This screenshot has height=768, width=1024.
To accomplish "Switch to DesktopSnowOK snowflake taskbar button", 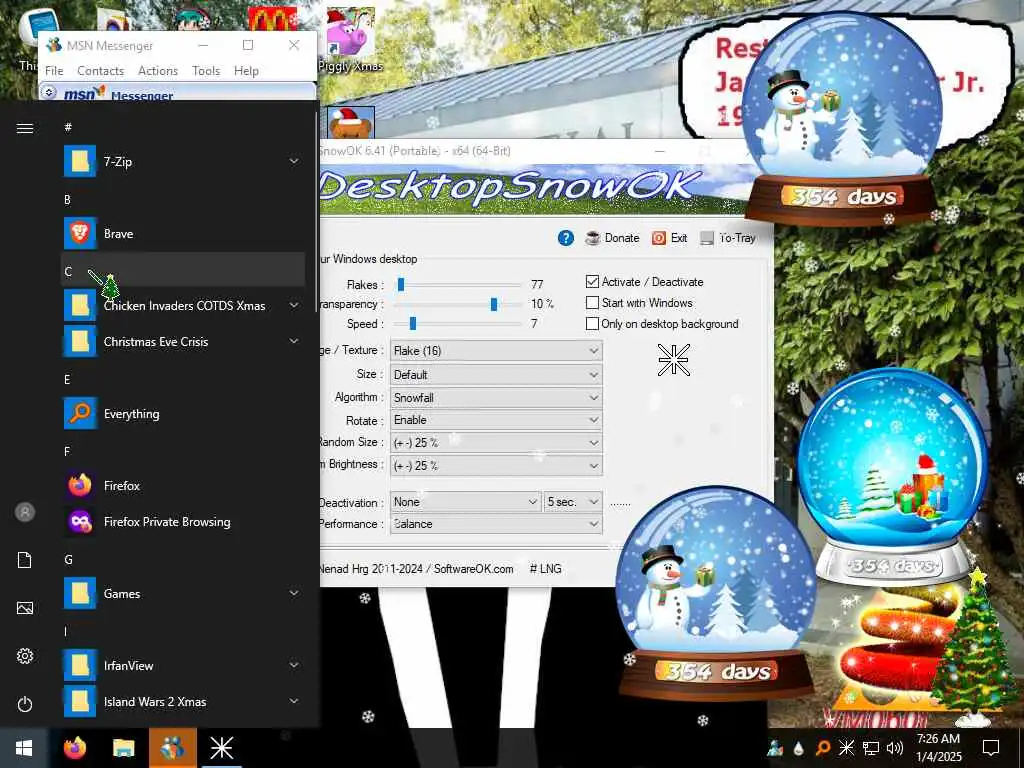I will pyautogui.click(x=221, y=748).
